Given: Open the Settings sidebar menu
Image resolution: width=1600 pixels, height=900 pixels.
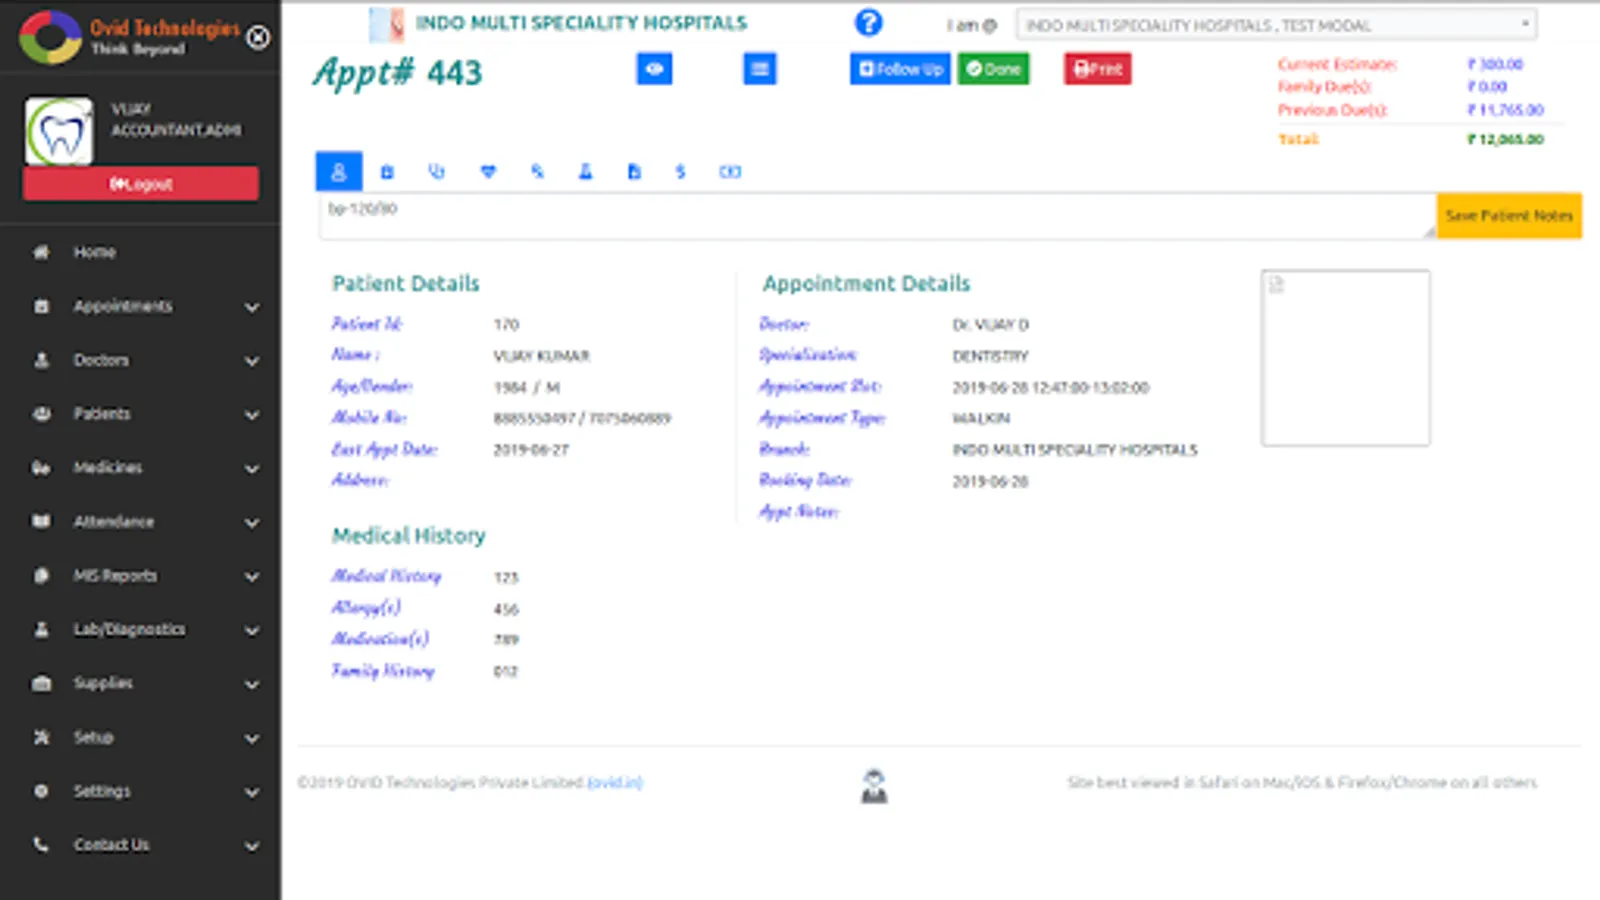Looking at the screenshot, I should coord(102,792).
